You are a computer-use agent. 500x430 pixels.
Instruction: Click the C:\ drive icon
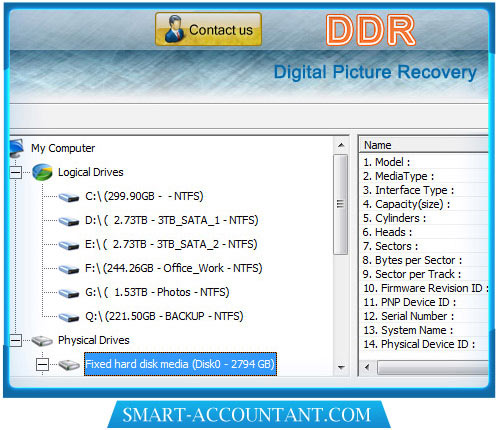69,197
